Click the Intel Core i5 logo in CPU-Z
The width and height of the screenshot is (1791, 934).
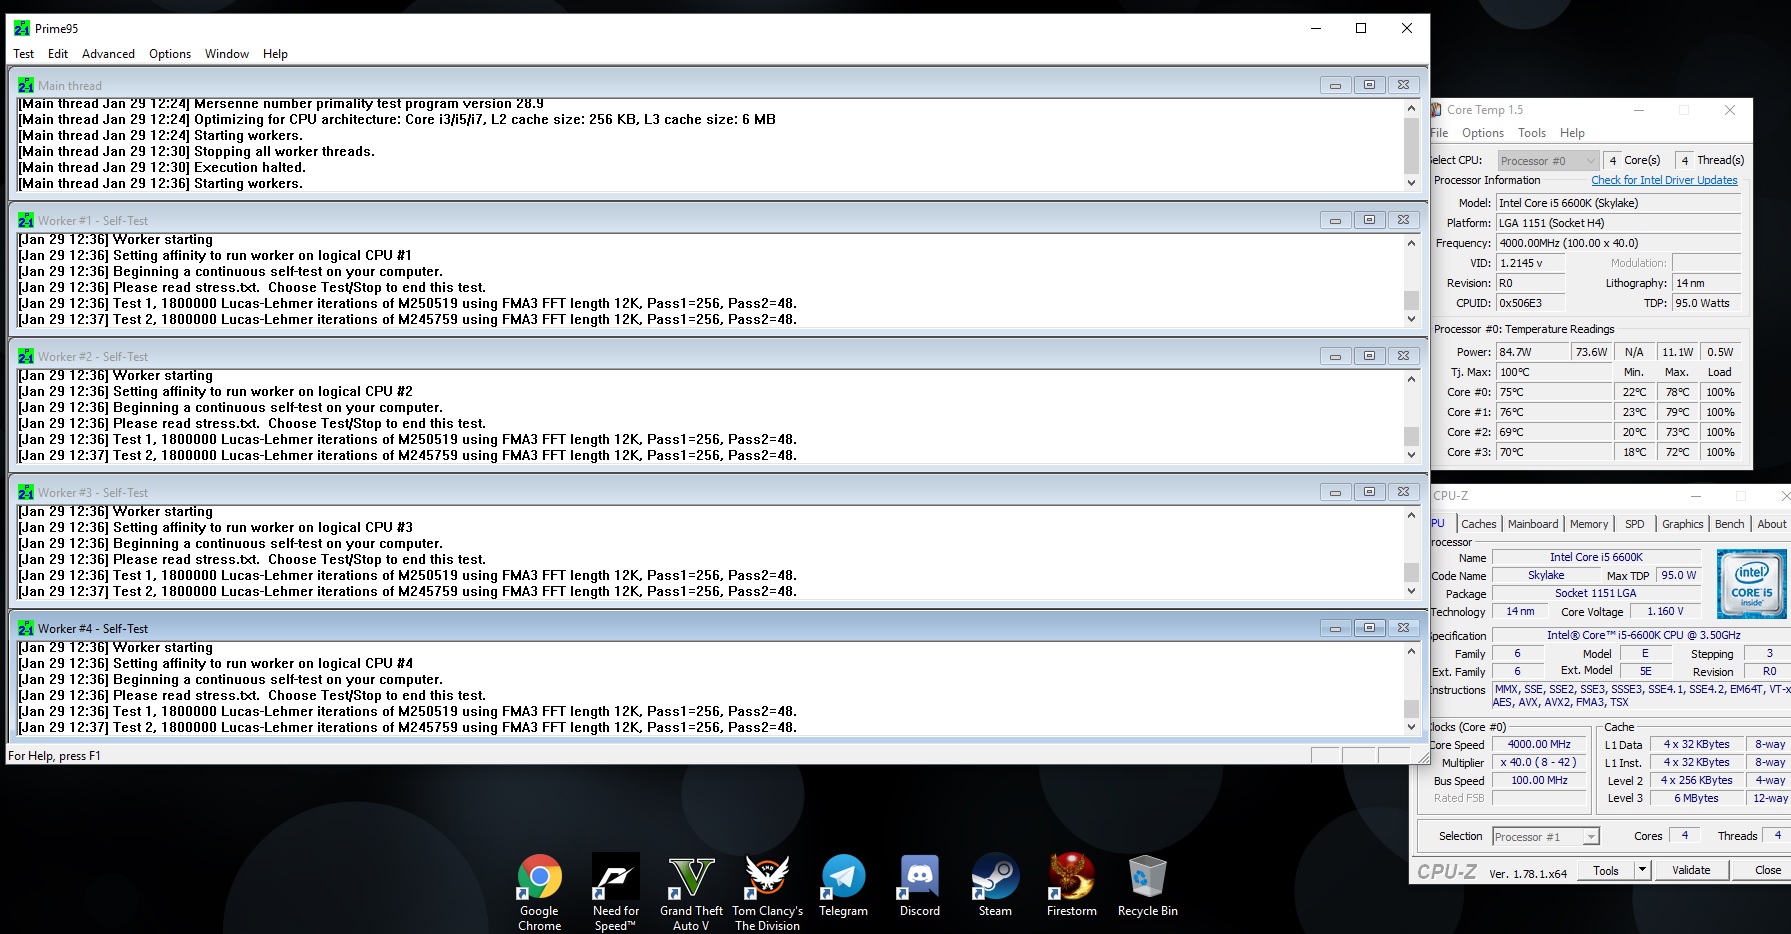click(1752, 583)
